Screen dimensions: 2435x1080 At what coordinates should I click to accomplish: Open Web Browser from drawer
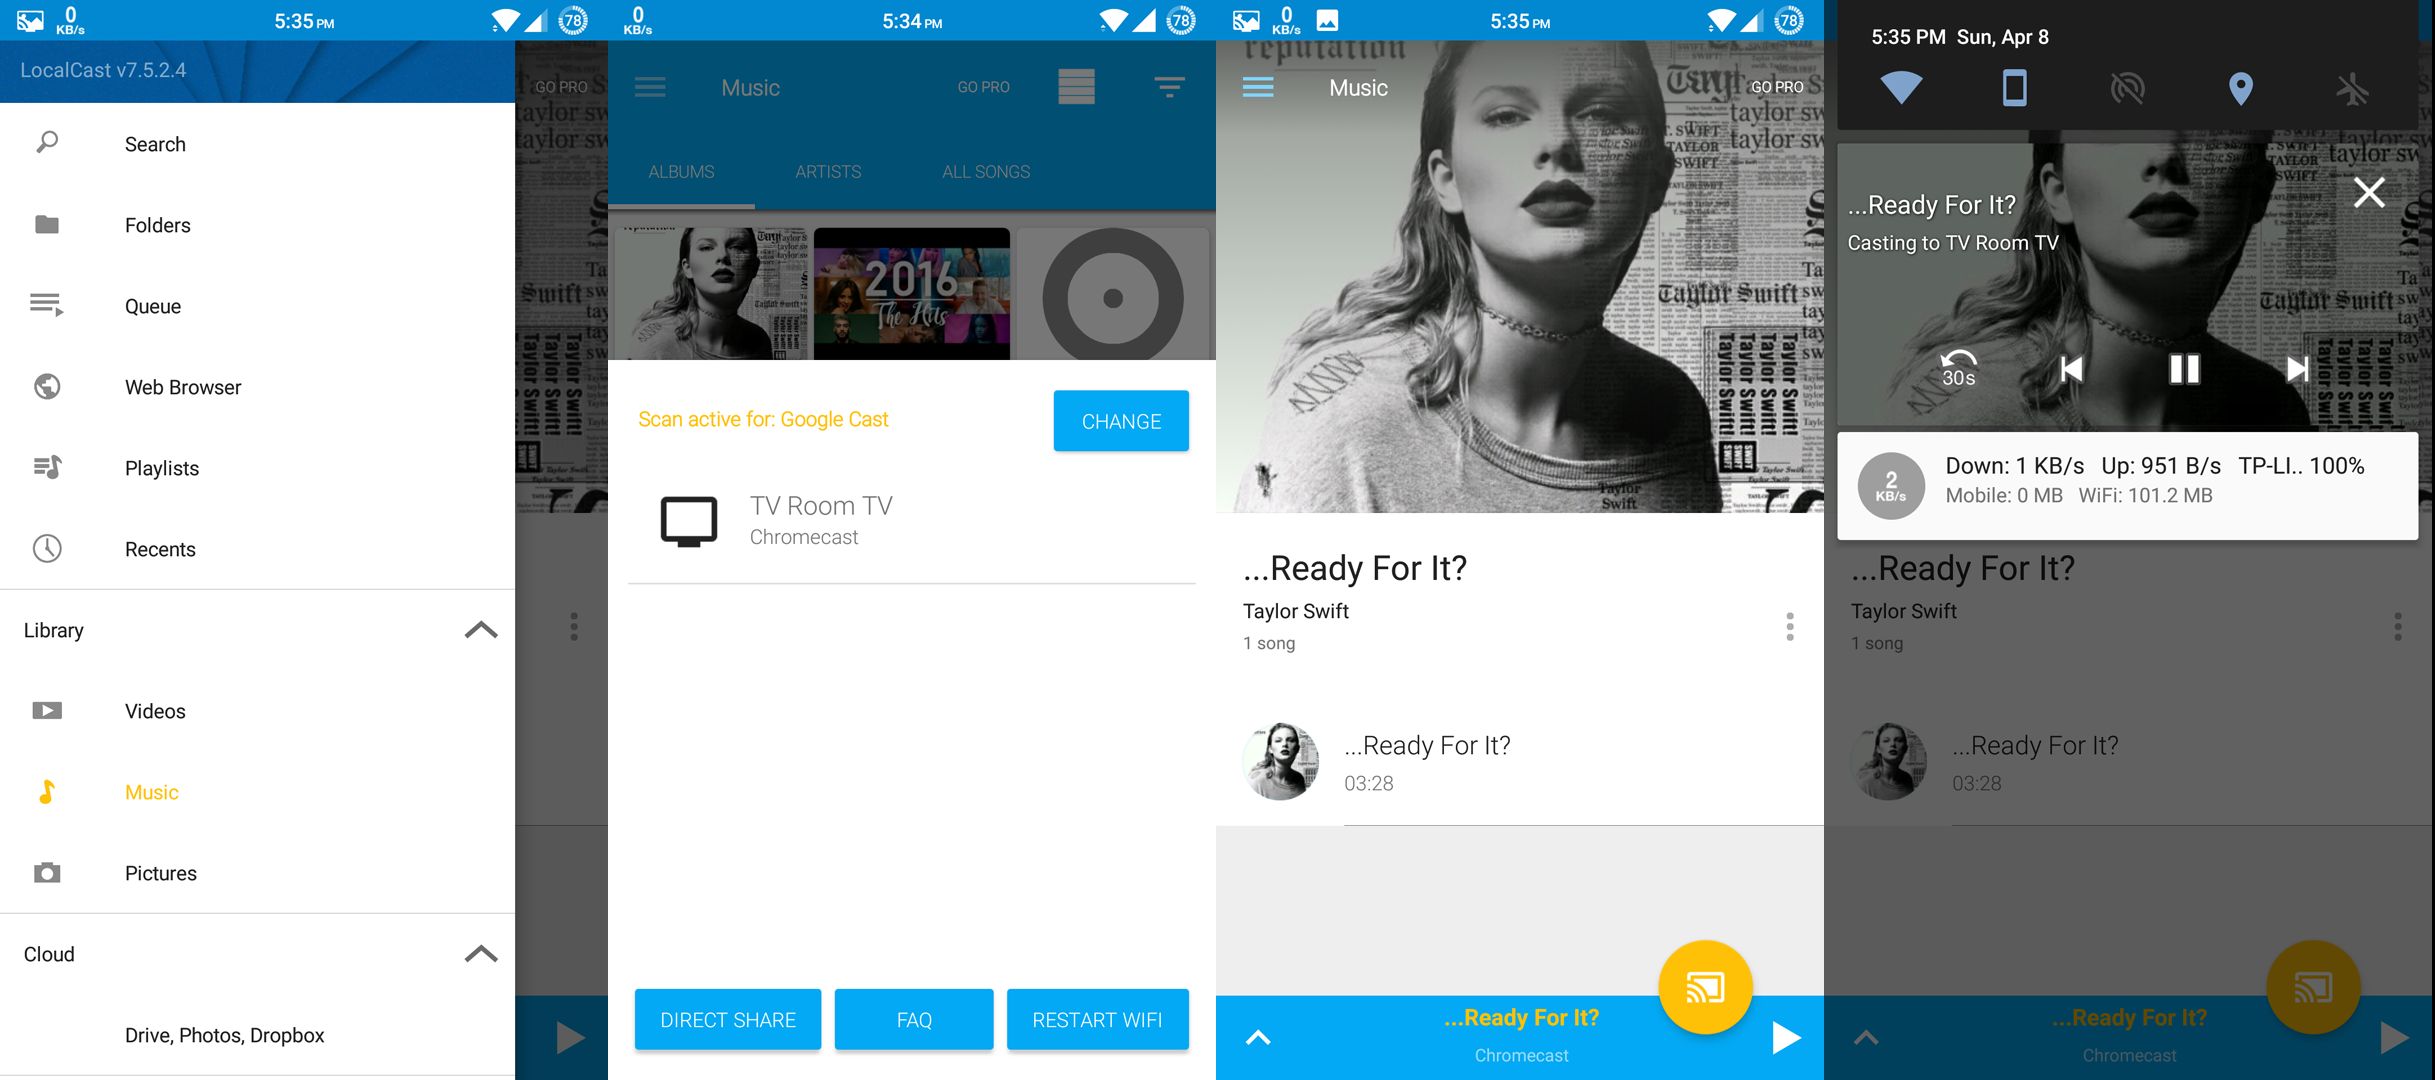[x=257, y=387]
